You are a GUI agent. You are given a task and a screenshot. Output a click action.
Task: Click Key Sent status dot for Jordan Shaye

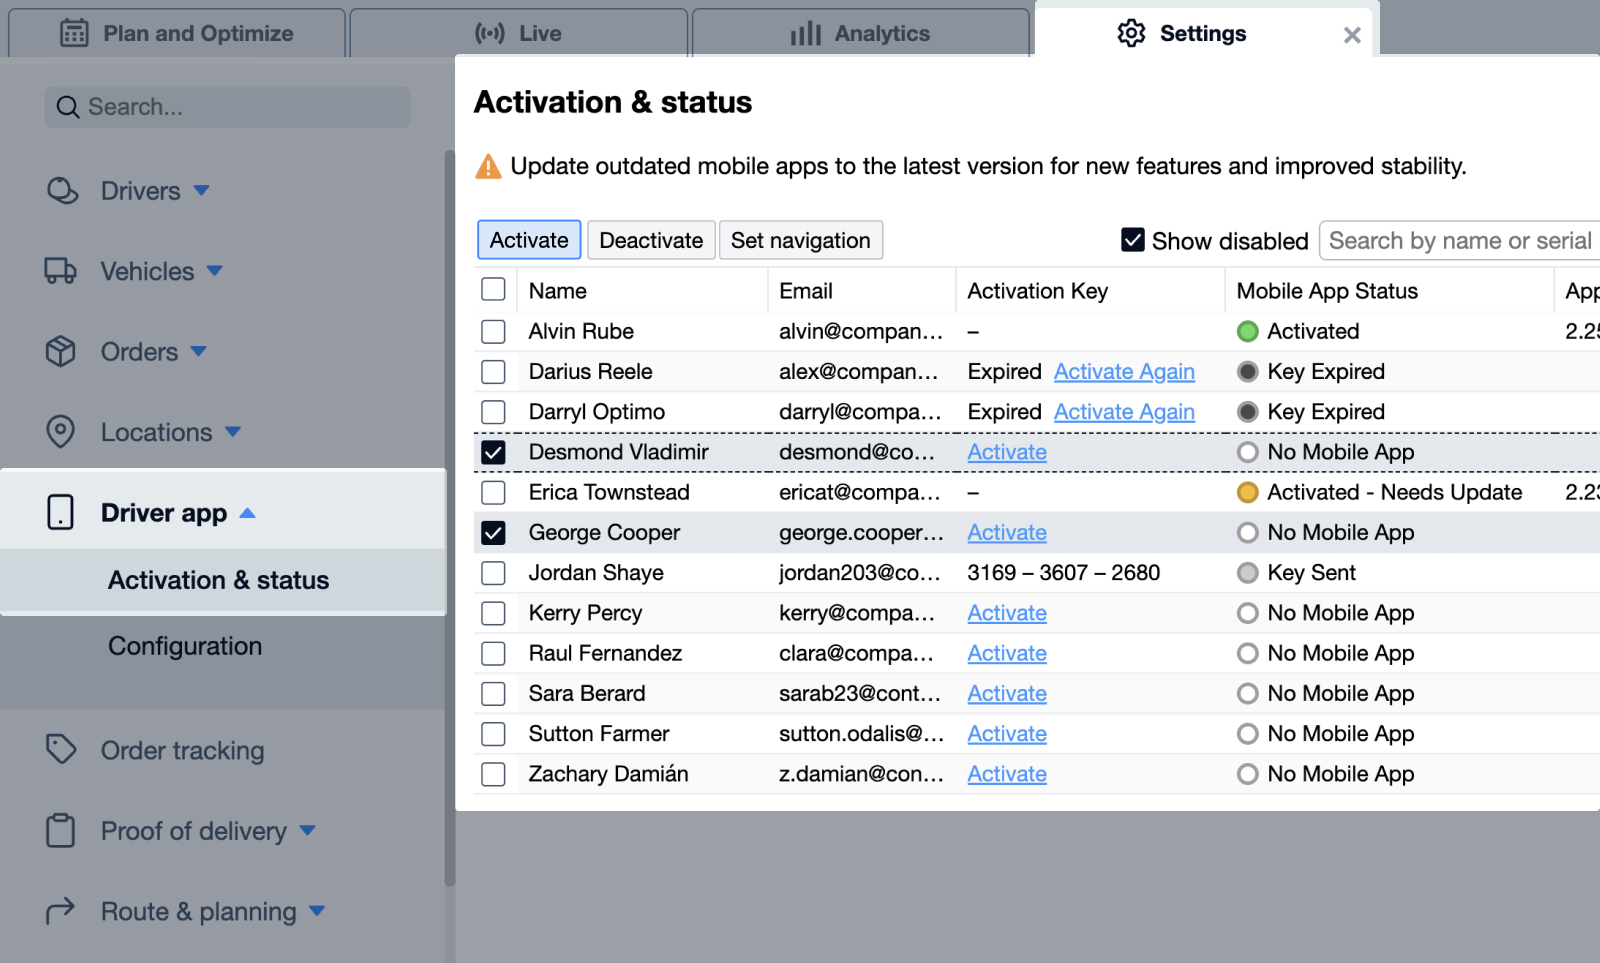1247,573
